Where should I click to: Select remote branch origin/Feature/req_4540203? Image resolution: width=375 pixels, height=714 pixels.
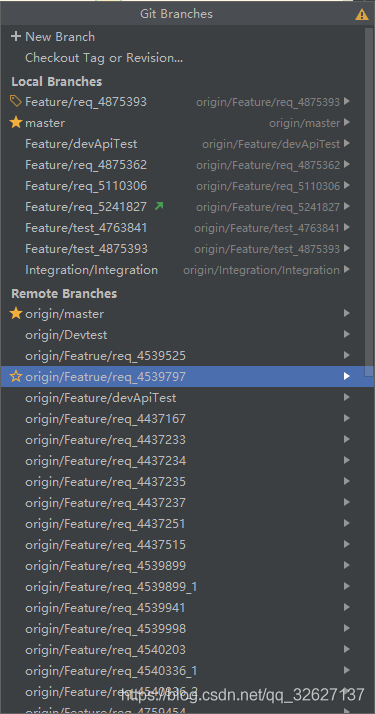(106, 650)
